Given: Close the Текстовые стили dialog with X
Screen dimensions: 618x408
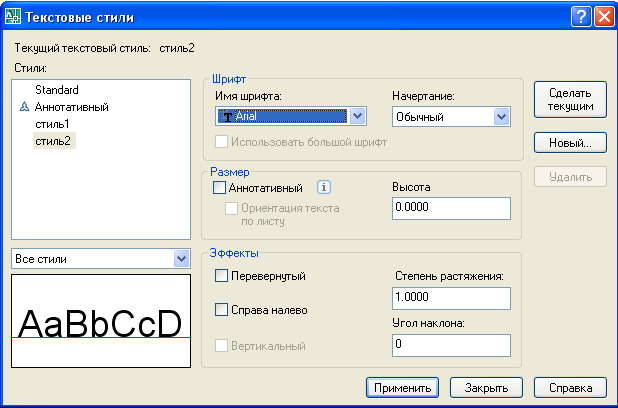Looking at the screenshot, I should [x=604, y=17].
